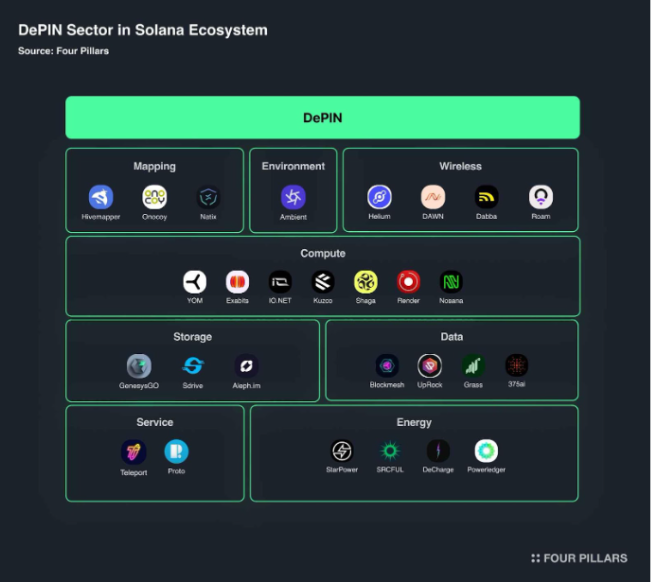Click the green DePIN header banner
This screenshot has height=582, width=652.
pos(322,117)
